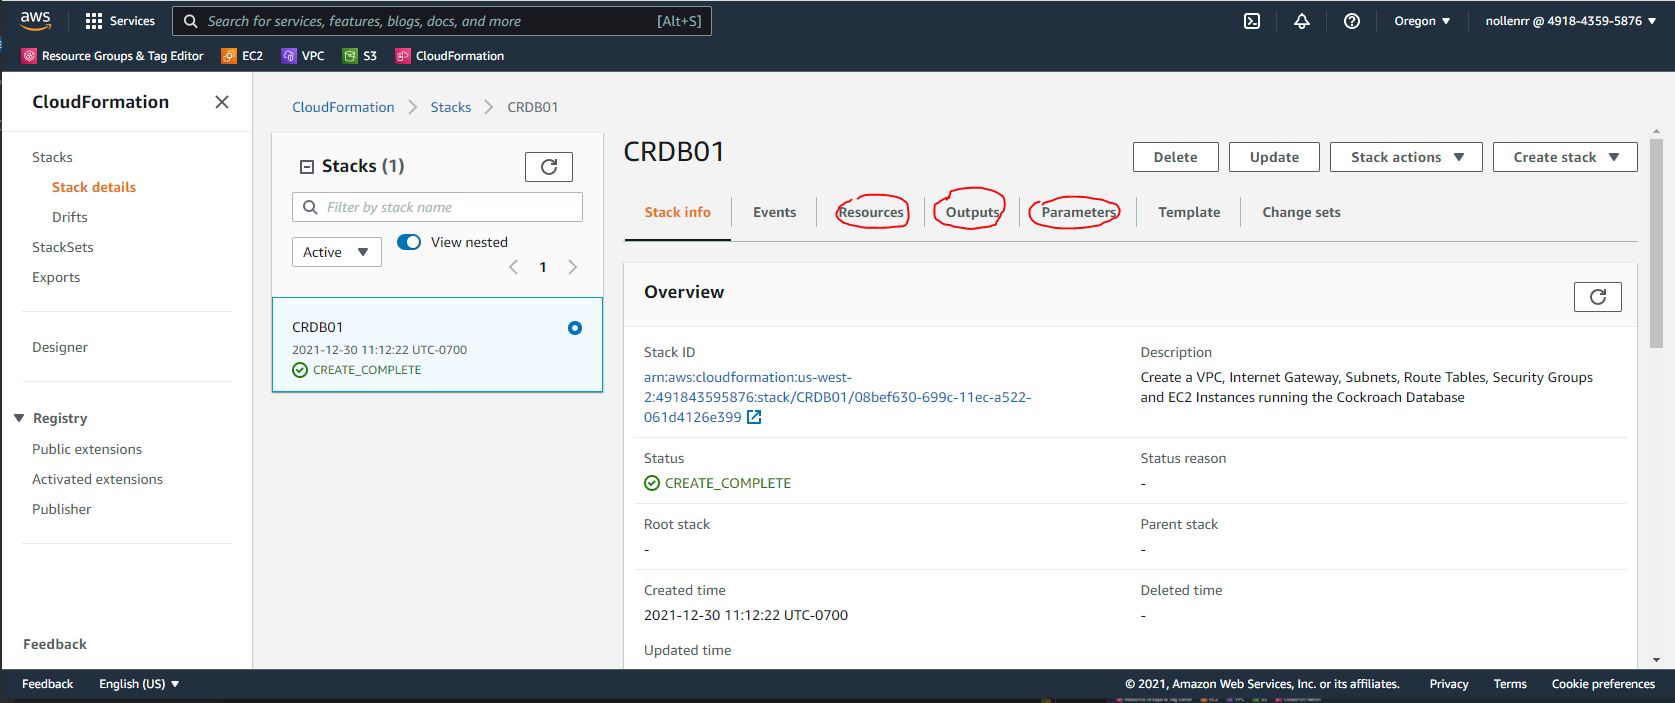The image size is (1675, 703).
Task: Click the page vertical scrollbar thumb
Action: click(1656, 243)
